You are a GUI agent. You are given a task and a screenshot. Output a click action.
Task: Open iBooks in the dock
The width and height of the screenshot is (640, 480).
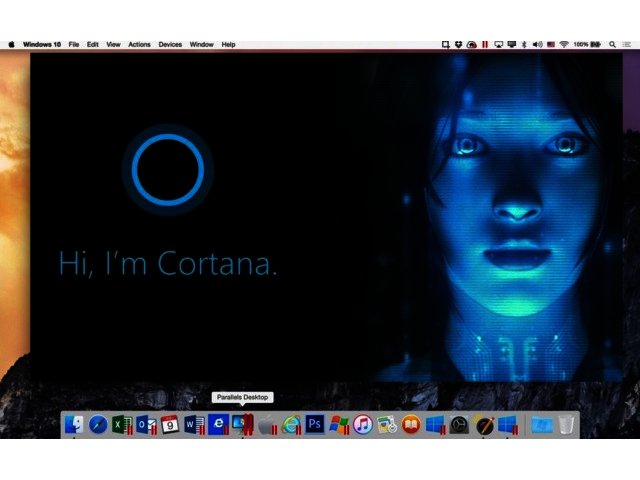(x=410, y=424)
